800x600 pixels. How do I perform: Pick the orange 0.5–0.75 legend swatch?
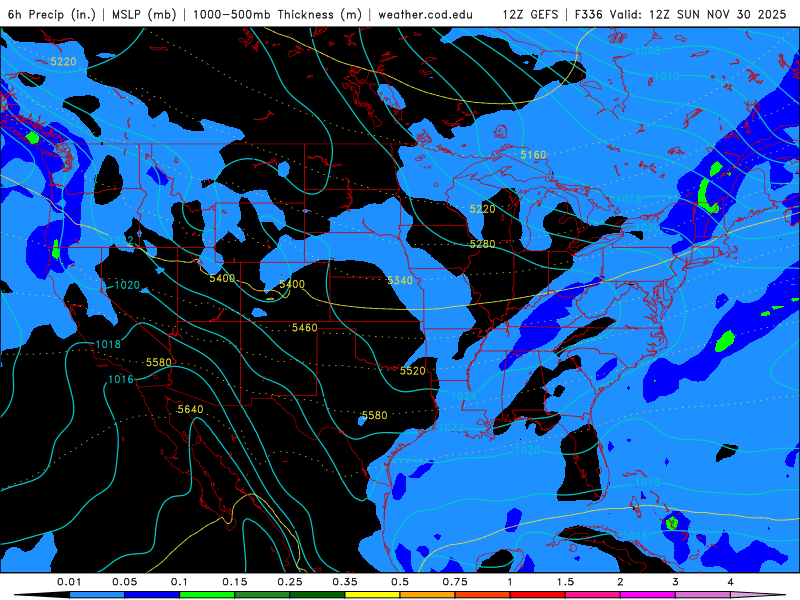[428, 595]
